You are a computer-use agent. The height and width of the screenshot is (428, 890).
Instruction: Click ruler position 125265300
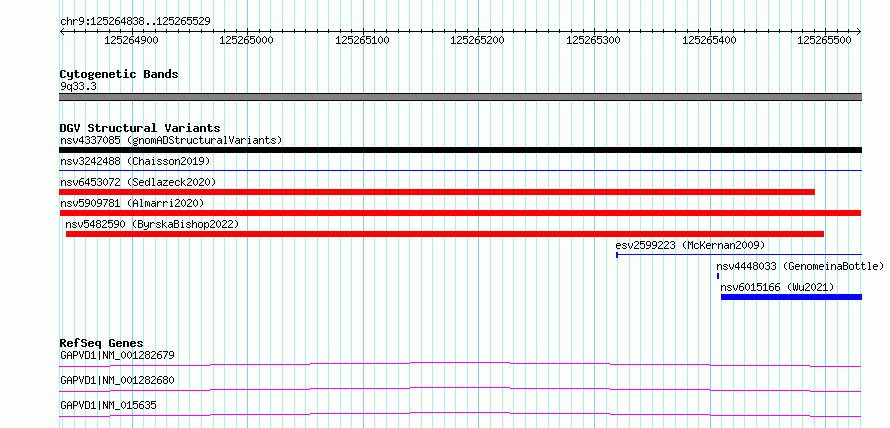tap(594, 40)
